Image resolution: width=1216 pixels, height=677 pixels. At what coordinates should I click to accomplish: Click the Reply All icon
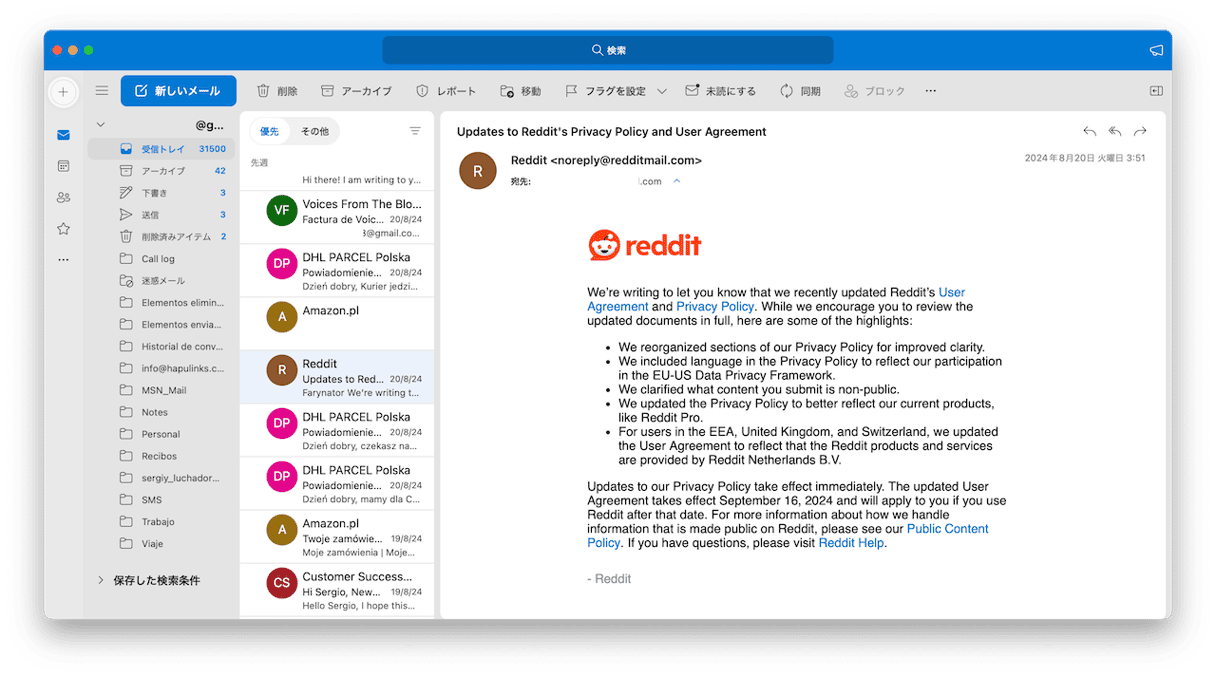click(x=1115, y=132)
